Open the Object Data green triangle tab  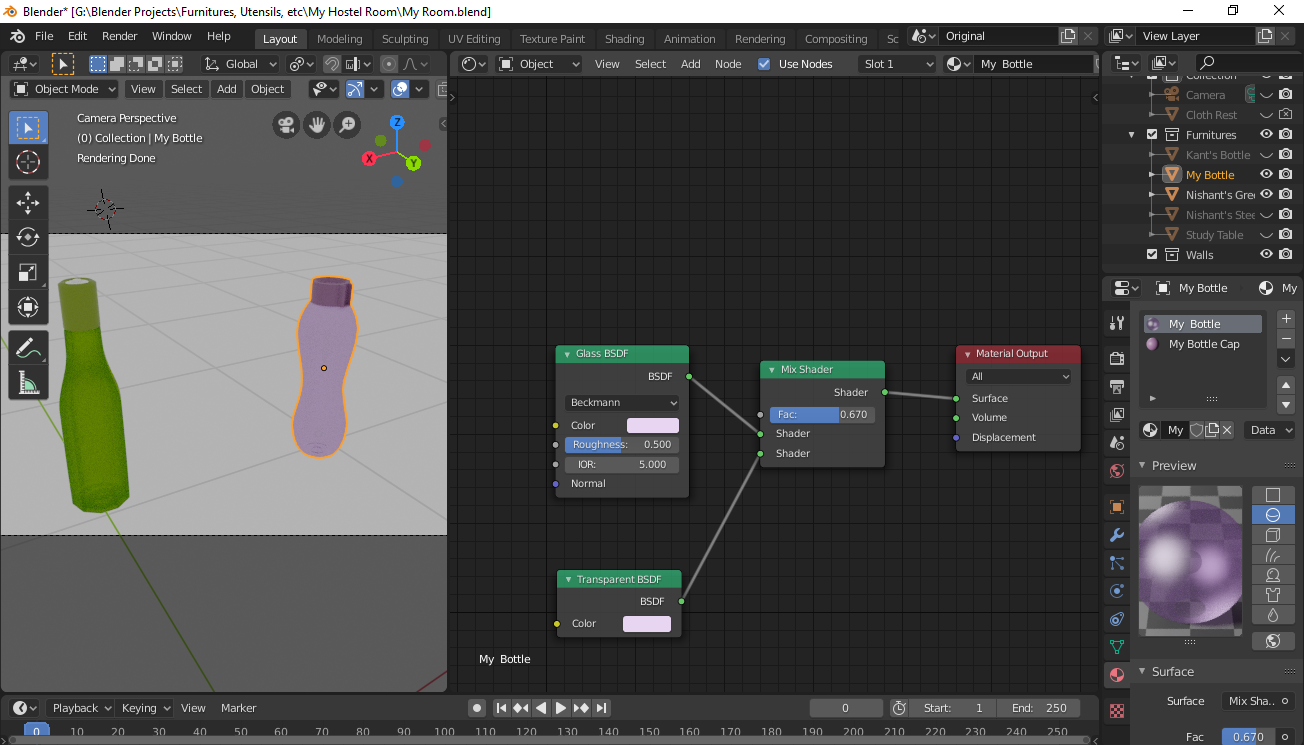1117,647
